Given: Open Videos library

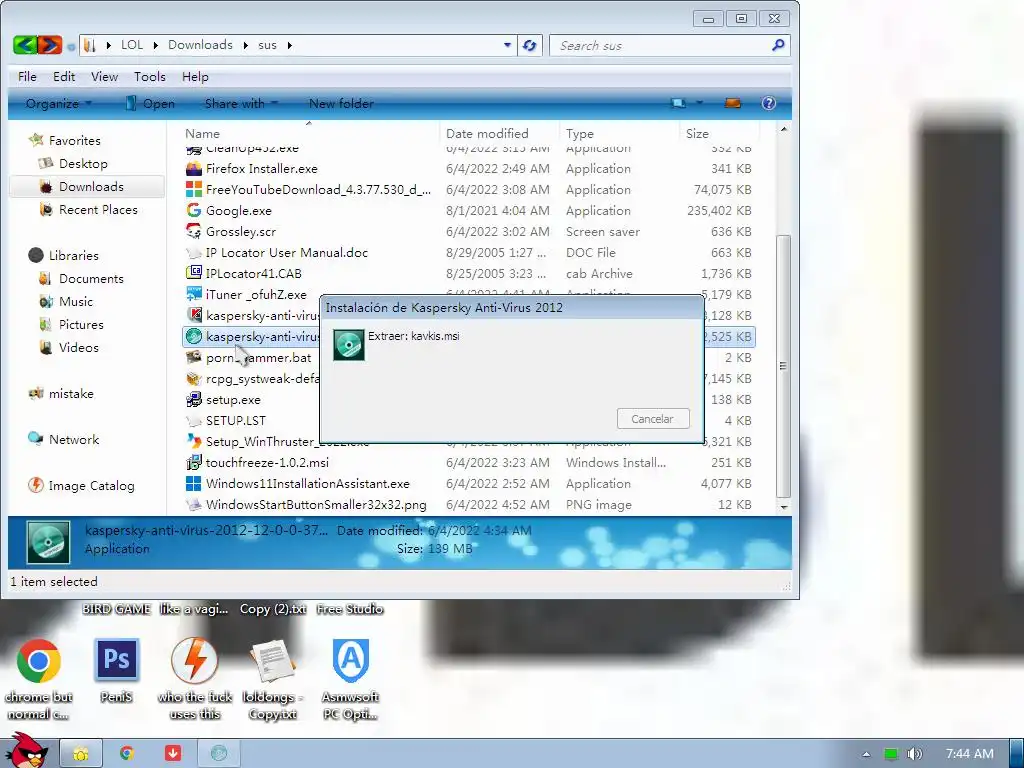Looking at the screenshot, I should tap(78, 347).
